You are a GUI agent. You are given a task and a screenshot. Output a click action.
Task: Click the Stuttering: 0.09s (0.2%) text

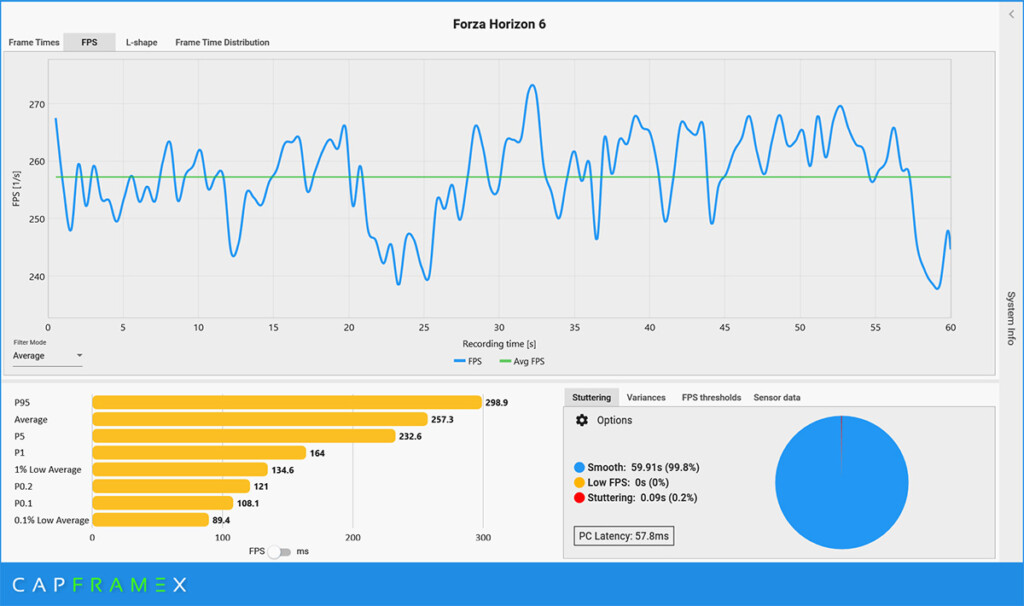click(x=642, y=498)
